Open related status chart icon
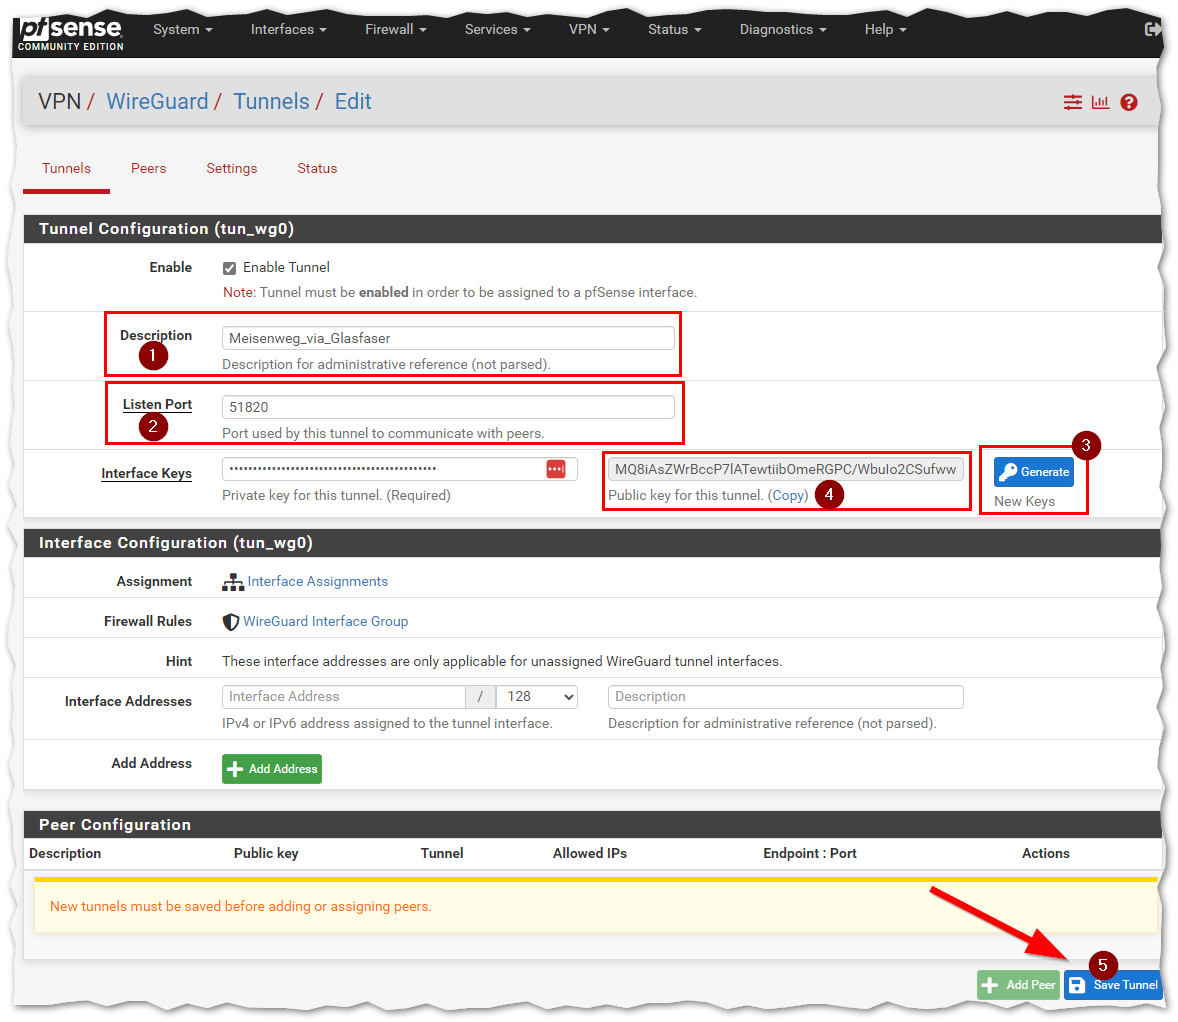 1100,102
